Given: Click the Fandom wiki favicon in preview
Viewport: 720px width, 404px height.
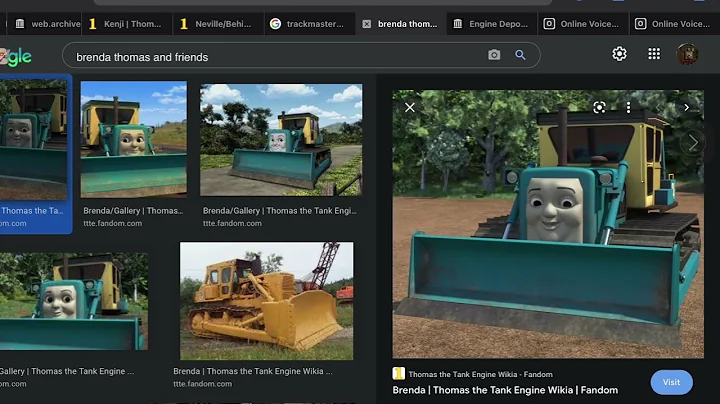Looking at the screenshot, I should coord(398,374).
